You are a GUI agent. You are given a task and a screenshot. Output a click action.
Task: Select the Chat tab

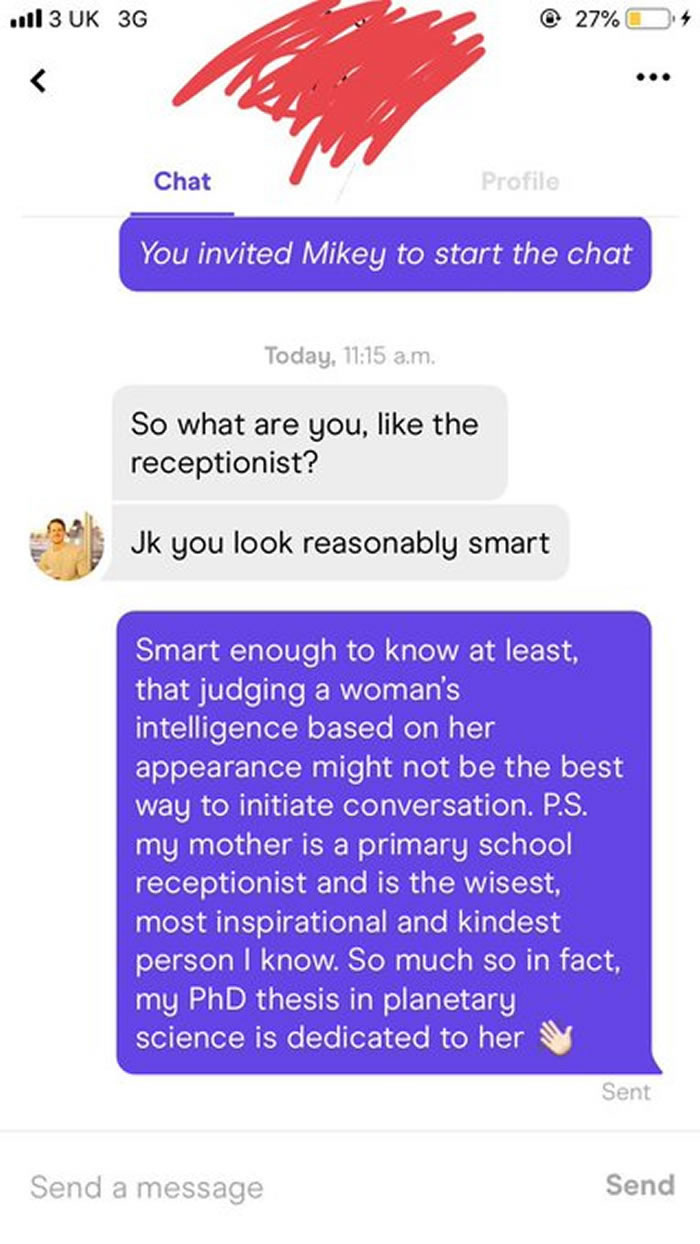pos(182,181)
